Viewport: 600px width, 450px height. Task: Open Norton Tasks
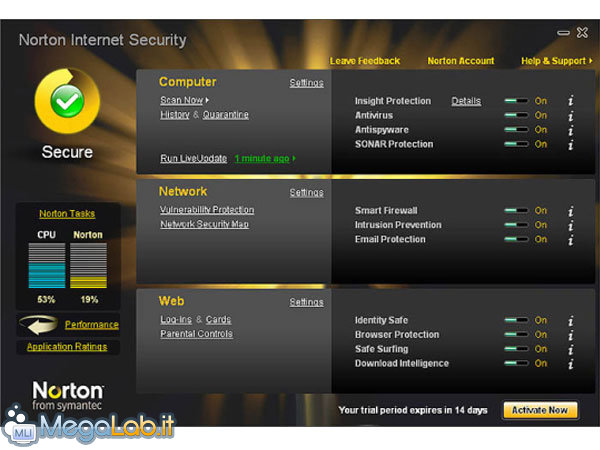(67, 214)
